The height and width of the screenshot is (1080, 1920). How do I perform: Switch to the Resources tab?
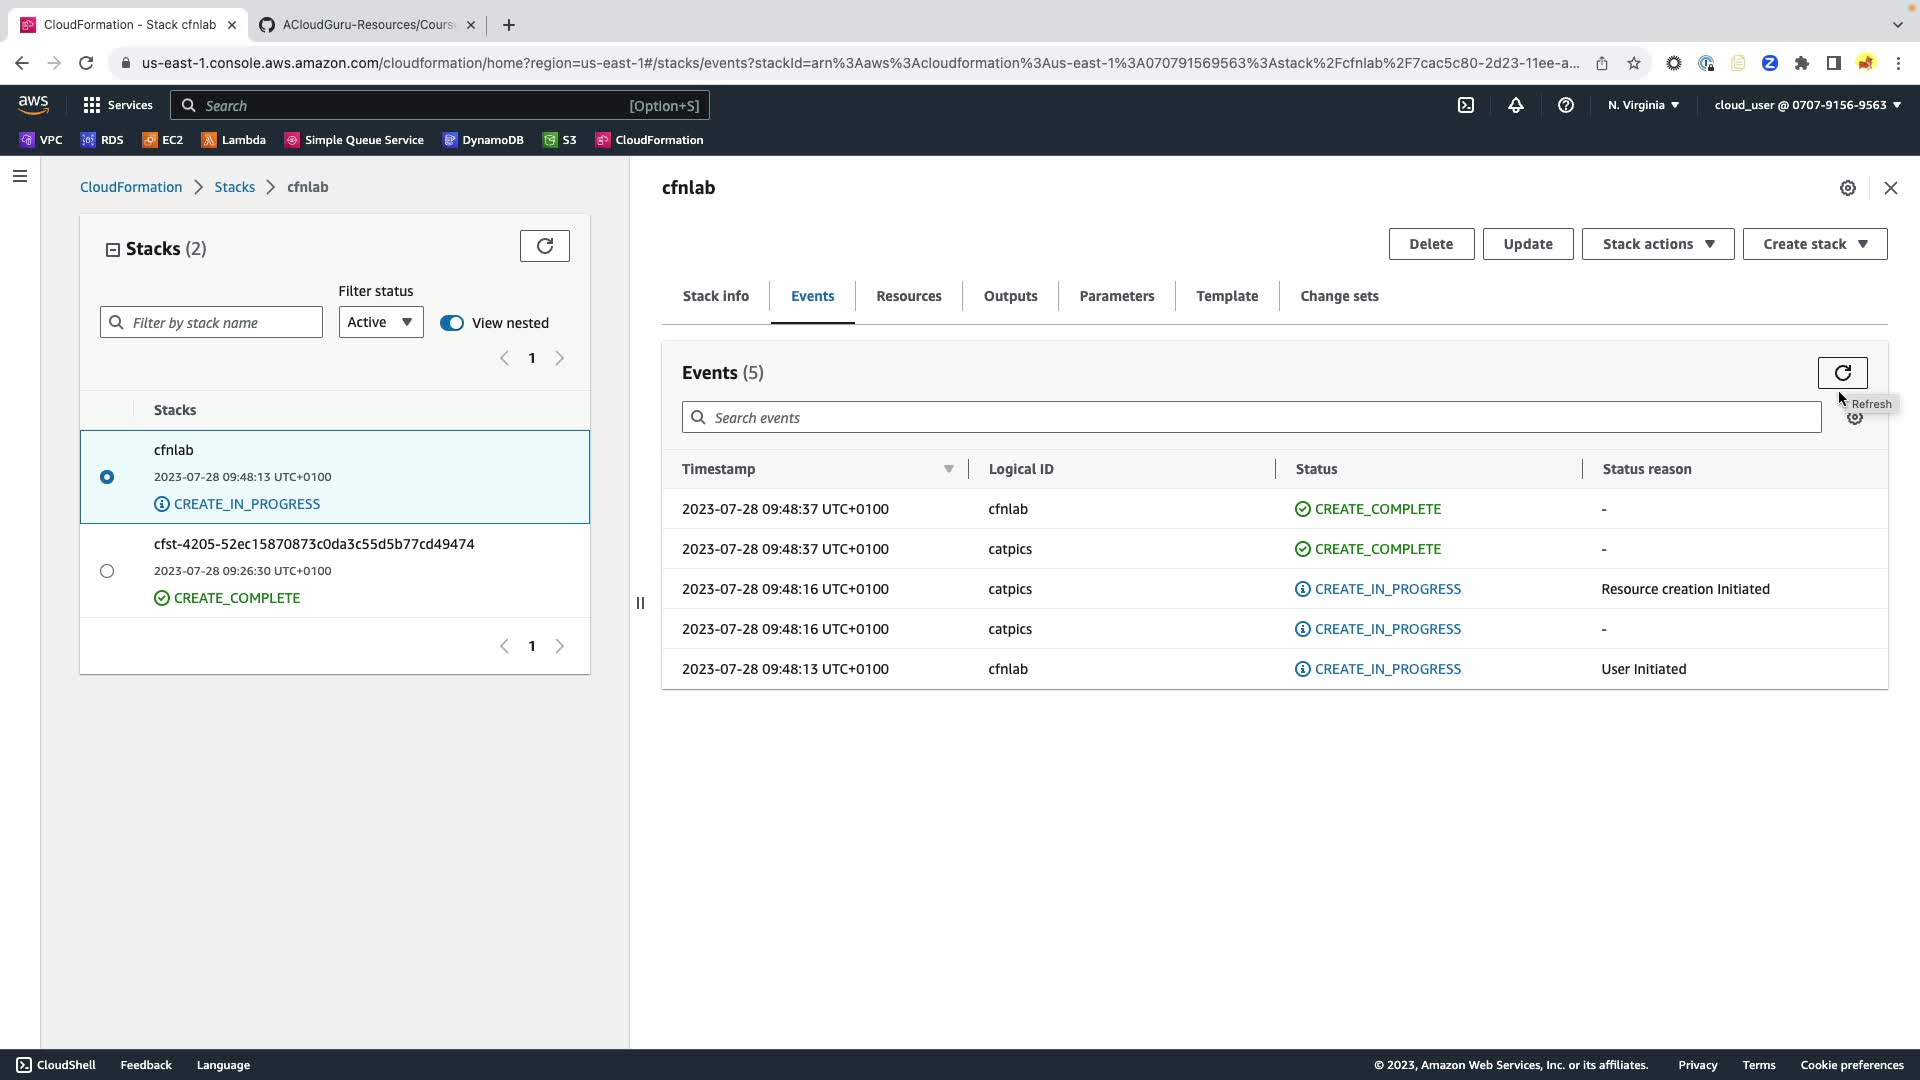click(x=908, y=296)
